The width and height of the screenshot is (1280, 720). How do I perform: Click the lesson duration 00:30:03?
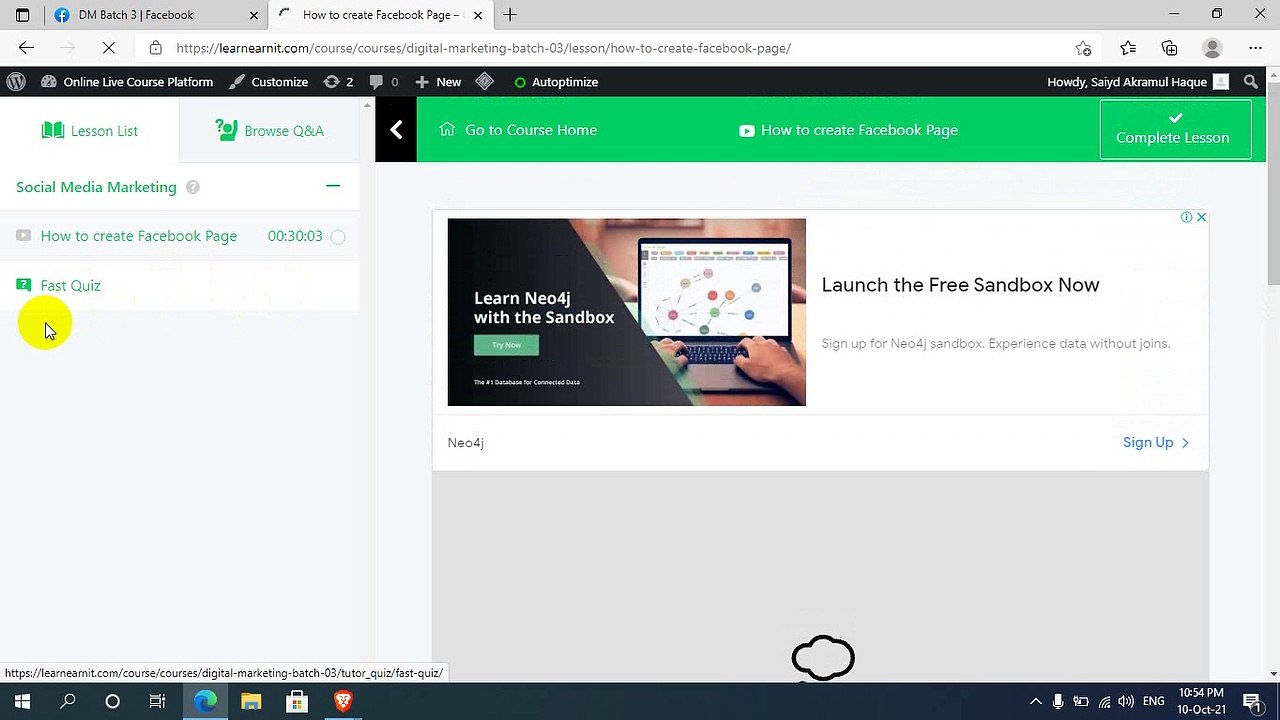coord(295,236)
